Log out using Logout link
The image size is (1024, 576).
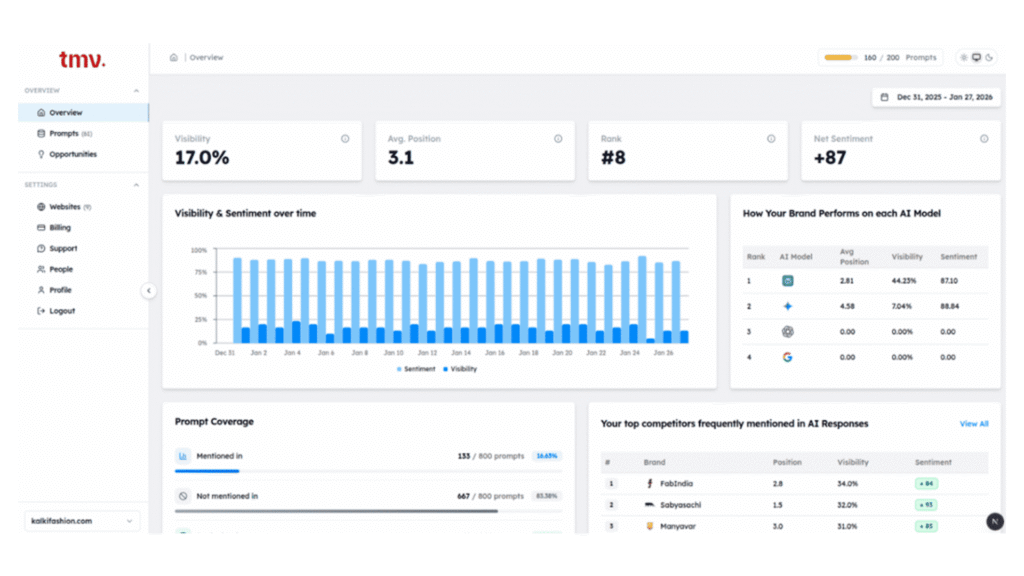click(x=83, y=311)
